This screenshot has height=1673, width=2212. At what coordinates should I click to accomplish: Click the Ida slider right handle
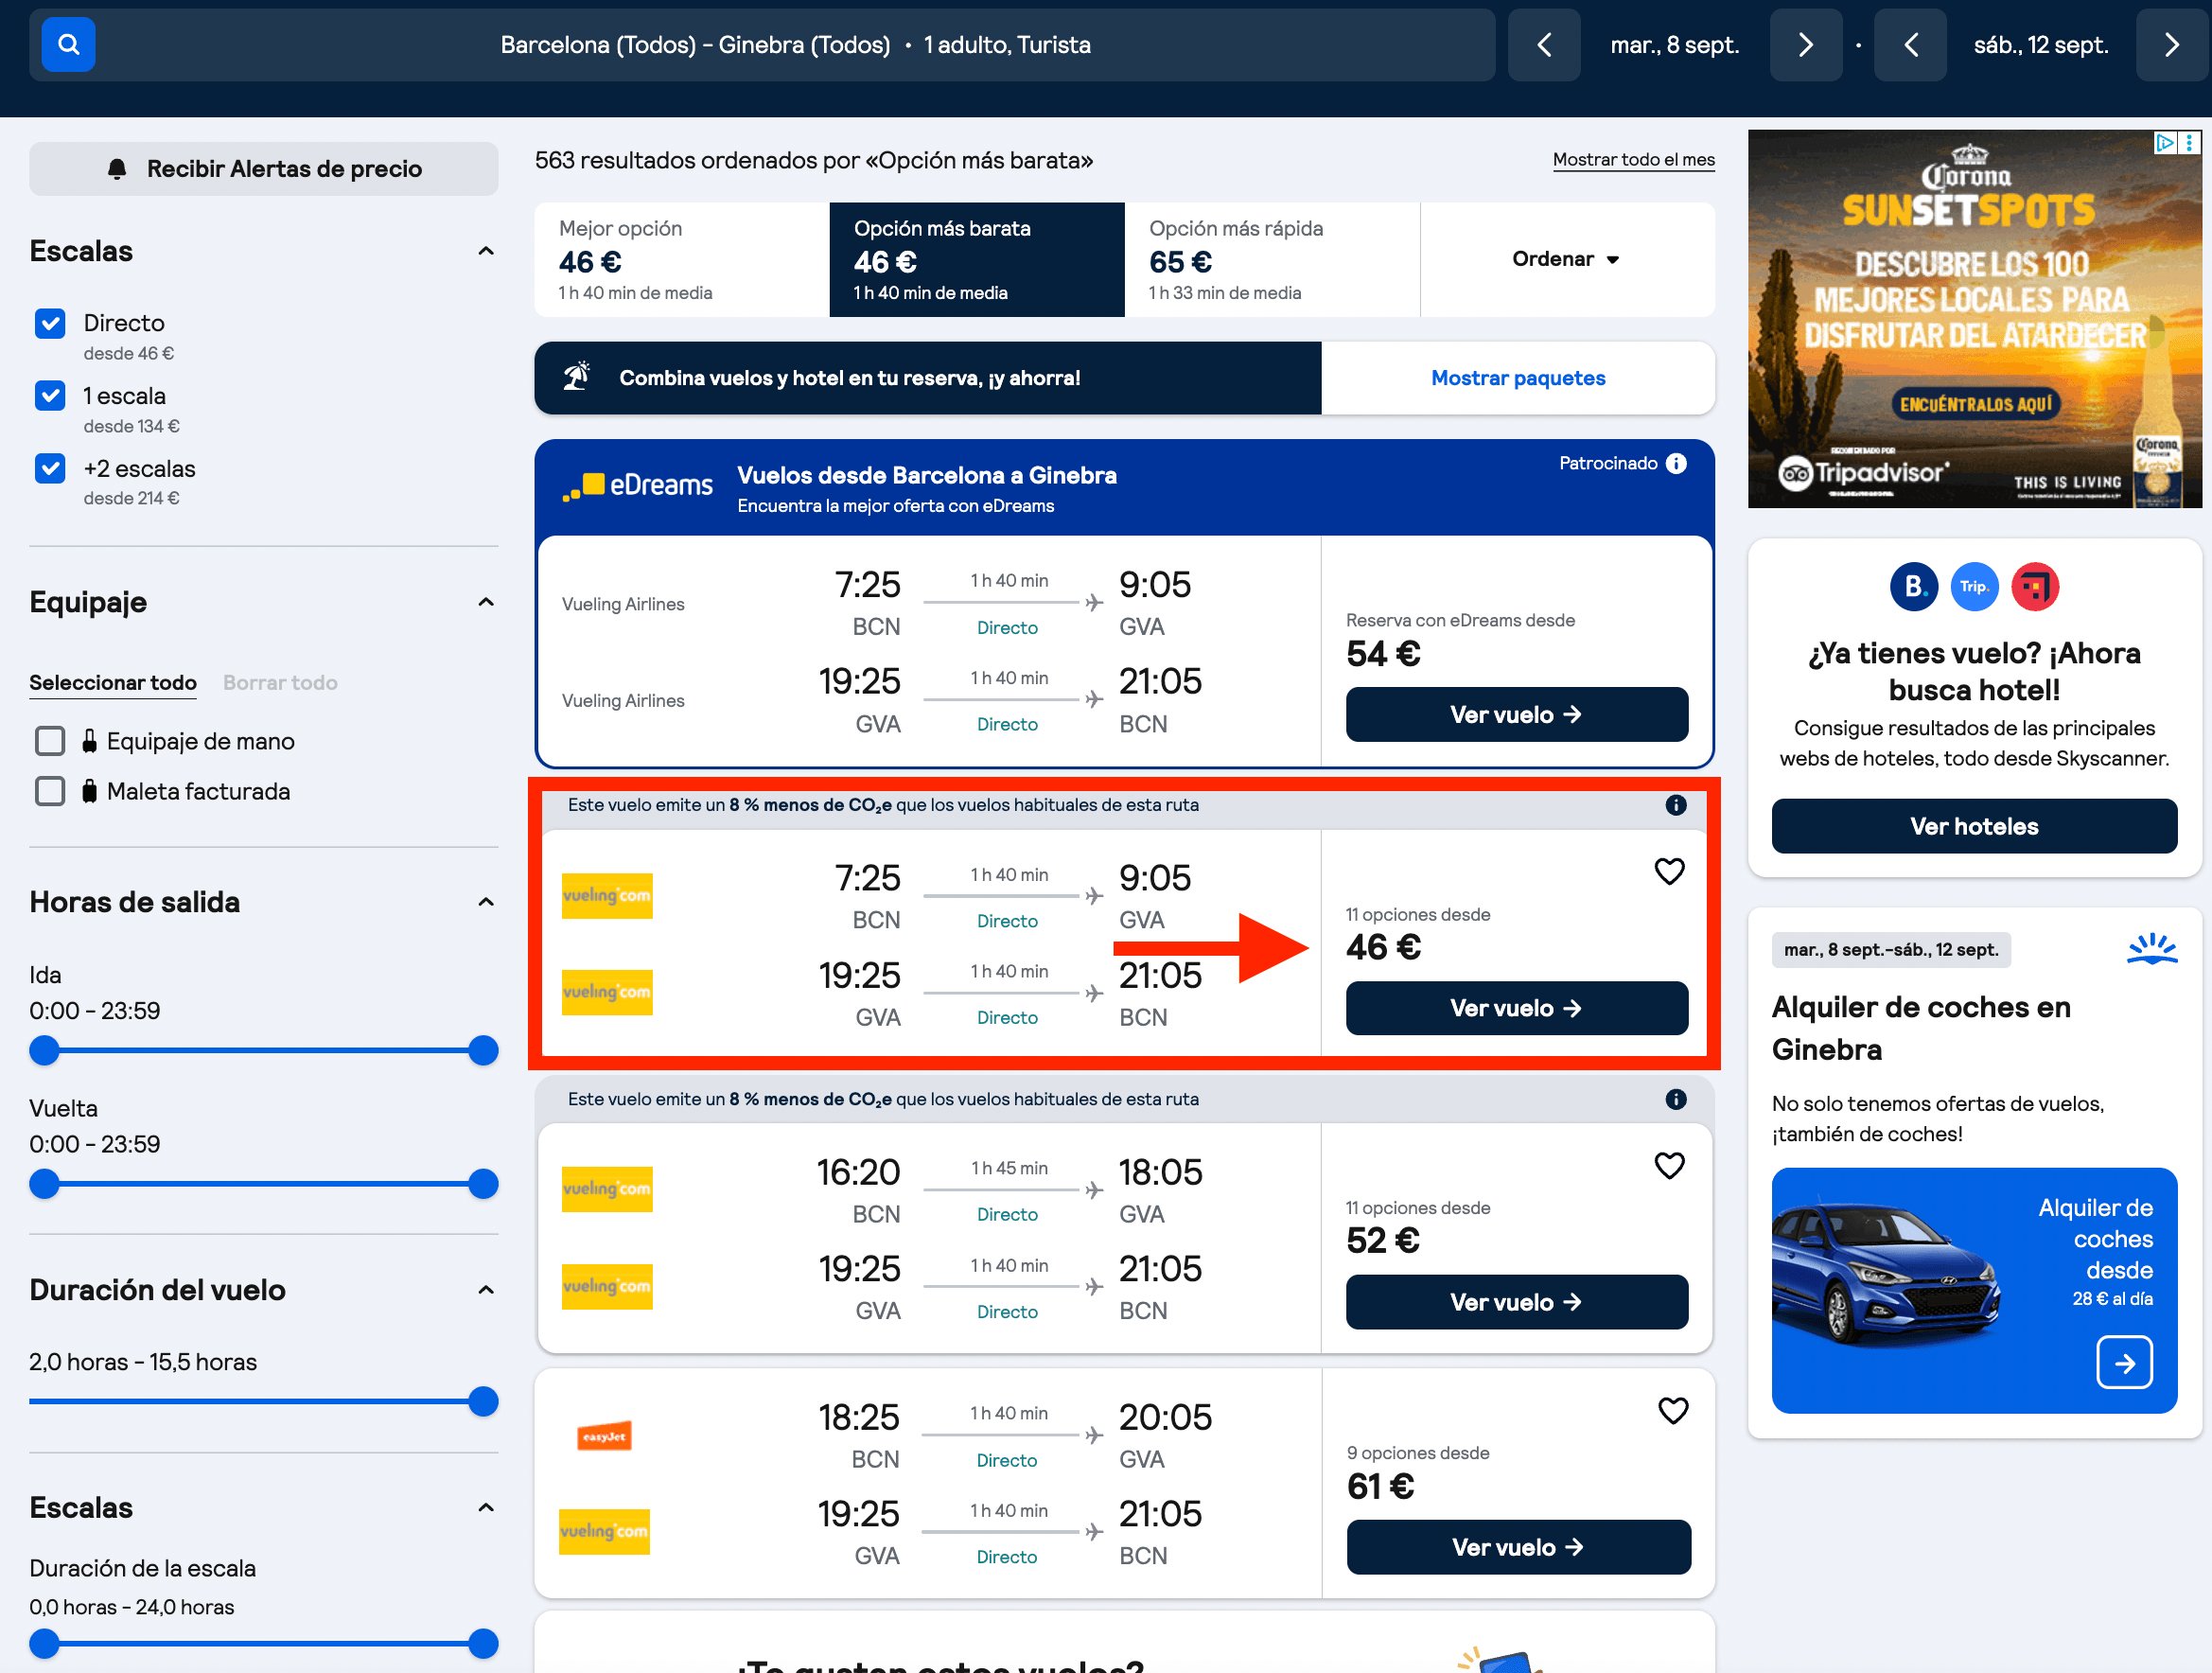483,1050
